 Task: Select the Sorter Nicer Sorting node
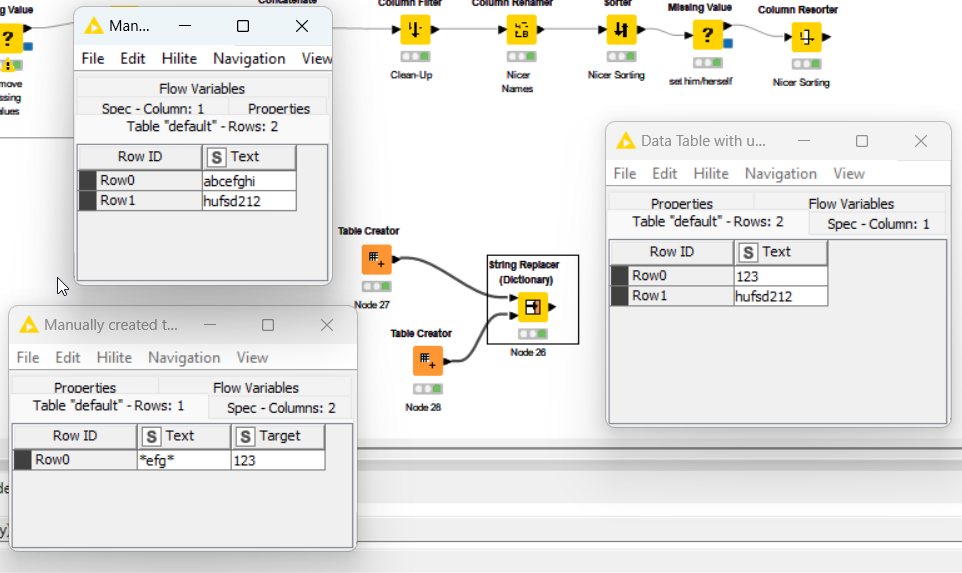(621, 29)
